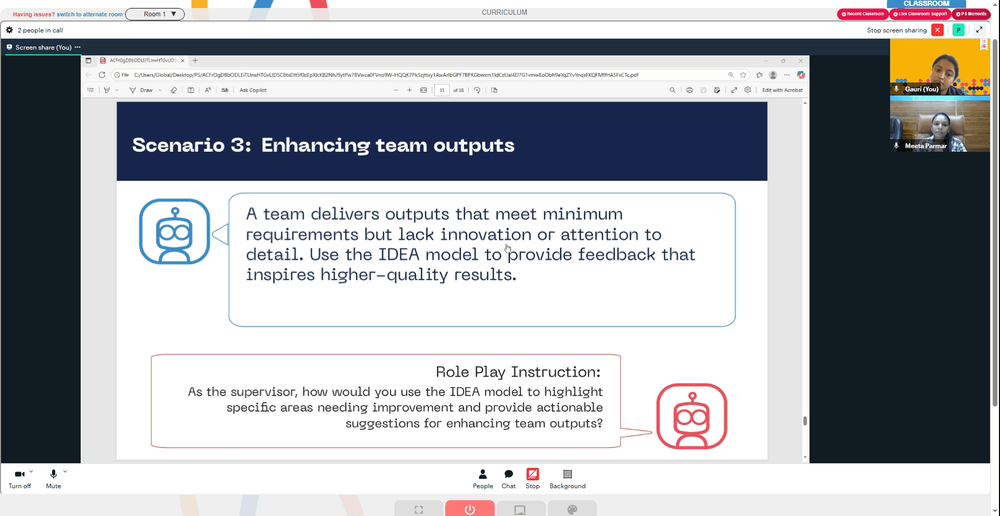Image resolution: width=1000 pixels, height=516 pixels.
Task: Click the CLASSROOM tab at top right
Action: pyautogui.click(x=926, y=4)
